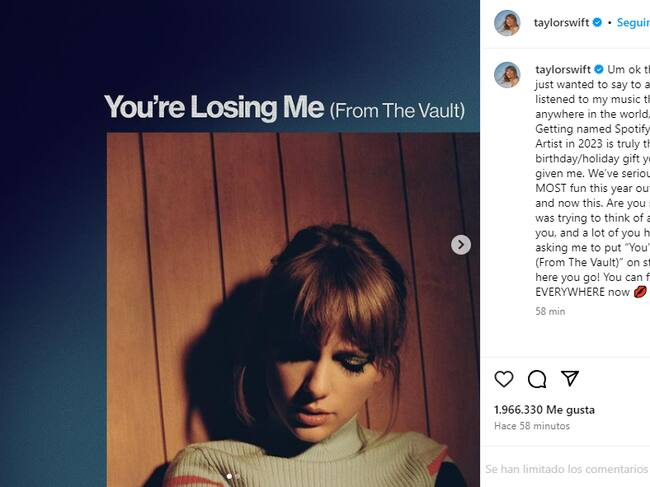The height and width of the screenshot is (487, 650).
Task: Open the profile picture in the post header
Action: (x=507, y=23)
